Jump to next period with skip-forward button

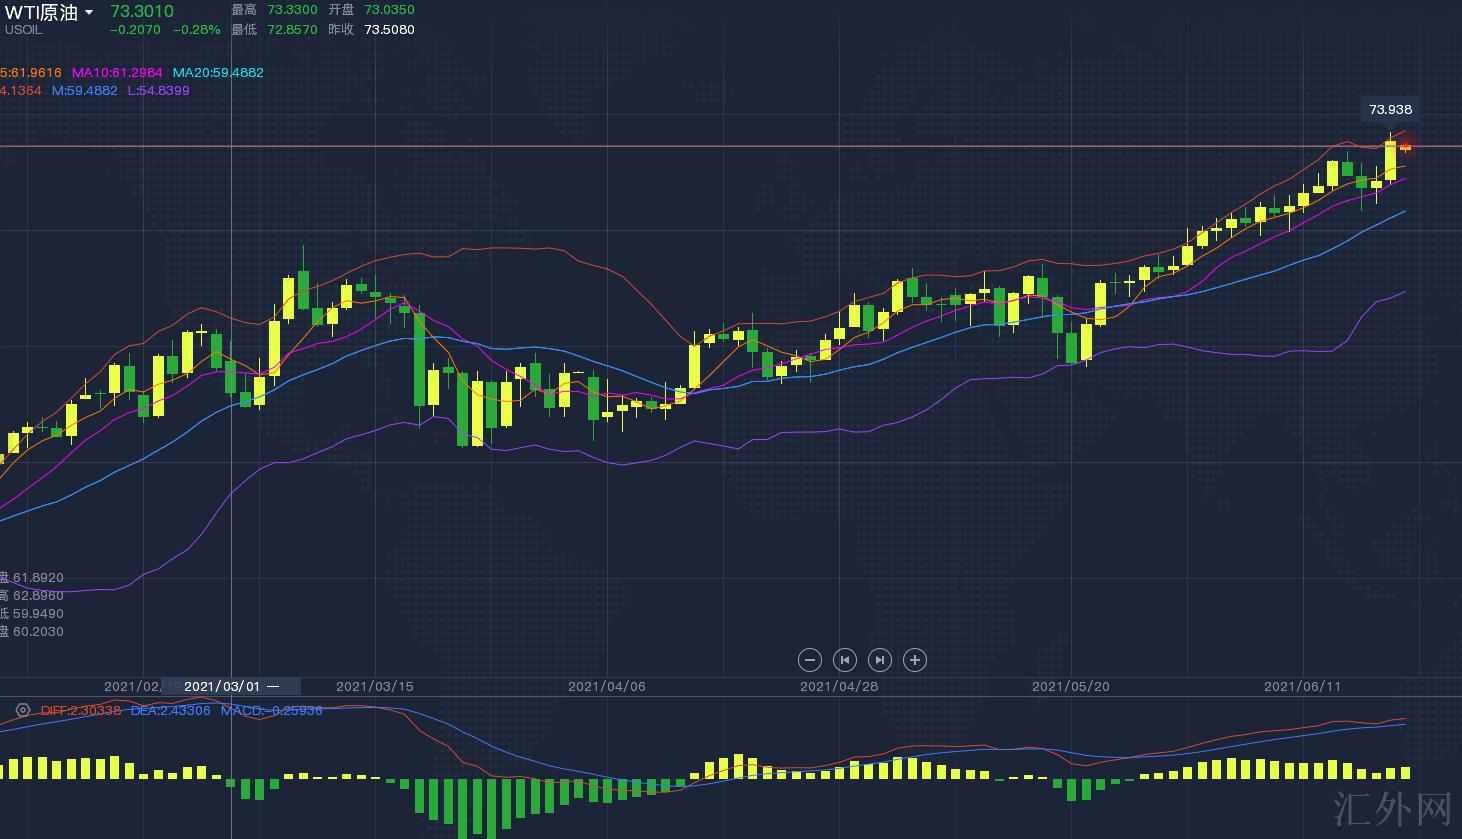[x=880, y=660]
